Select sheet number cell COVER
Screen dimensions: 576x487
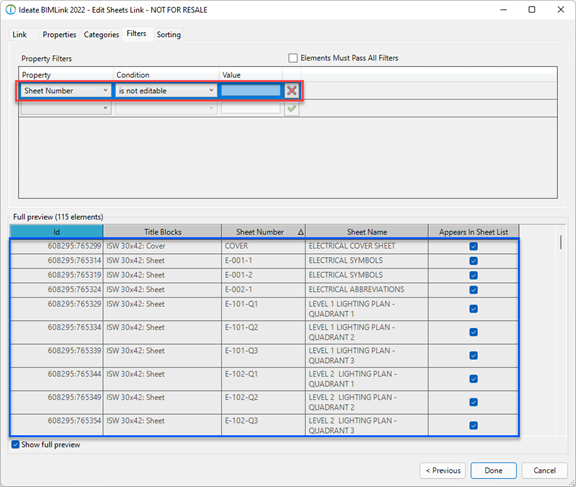263,246
